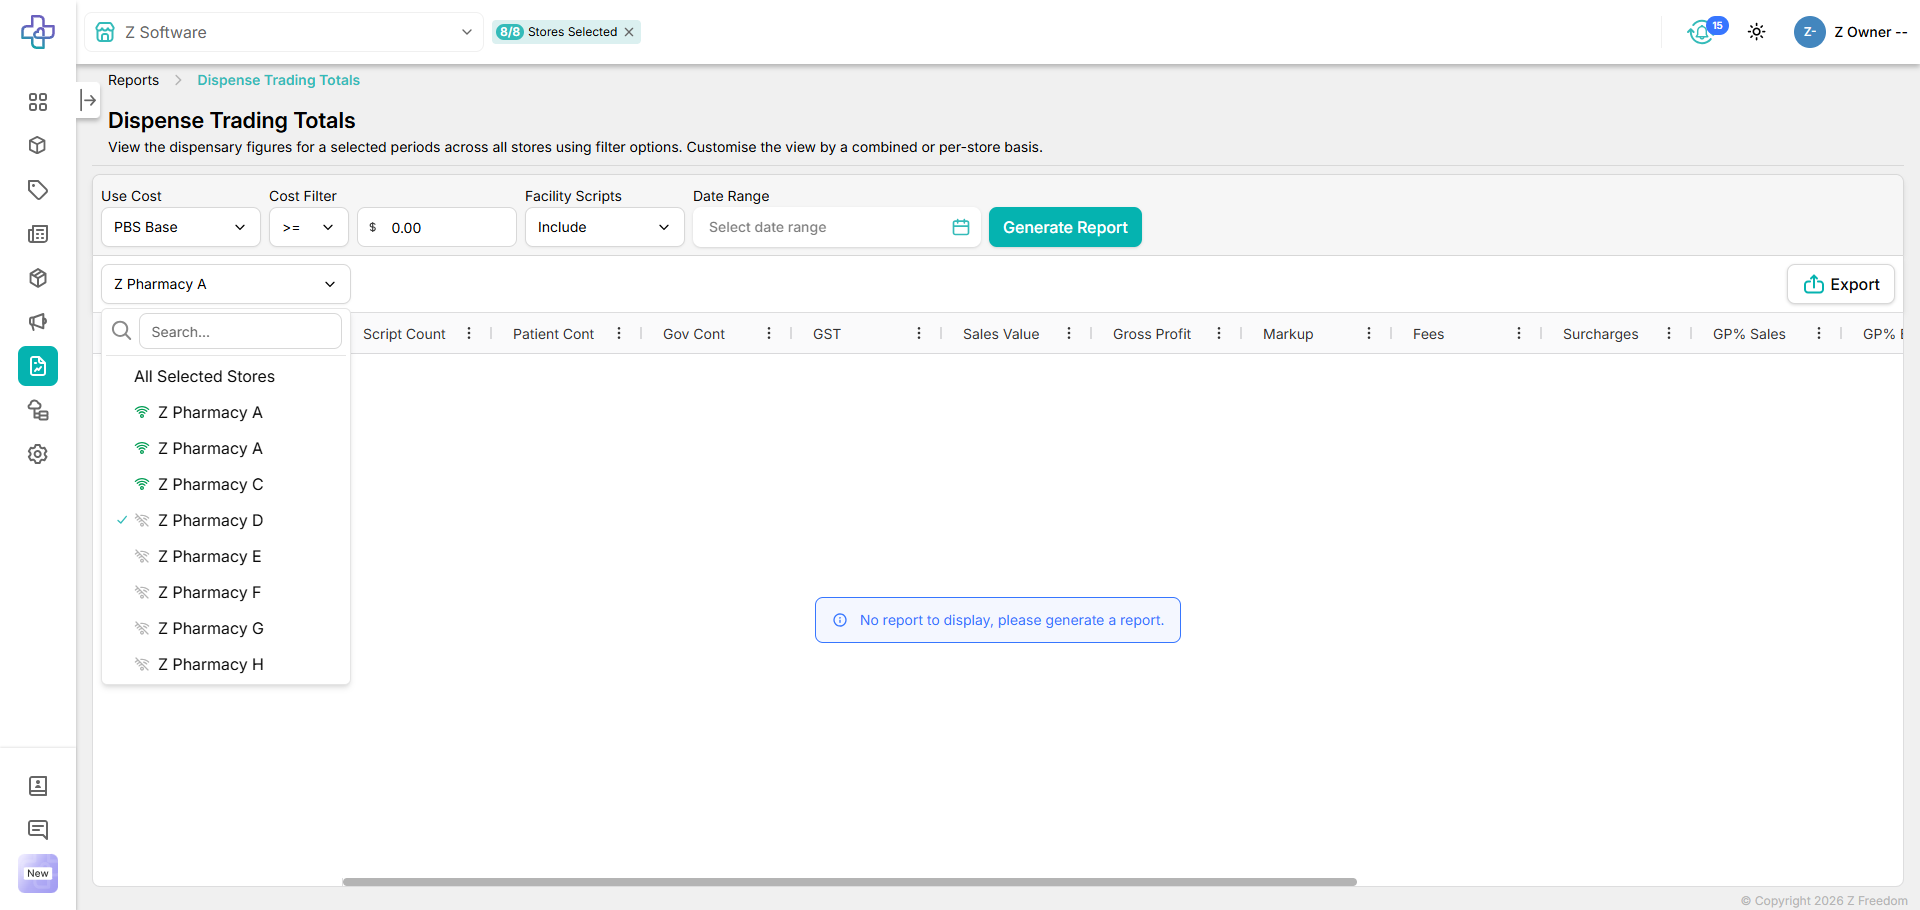
Task: Open the Facility Scripts Include dropdown
Action: [x=604, y=227]
